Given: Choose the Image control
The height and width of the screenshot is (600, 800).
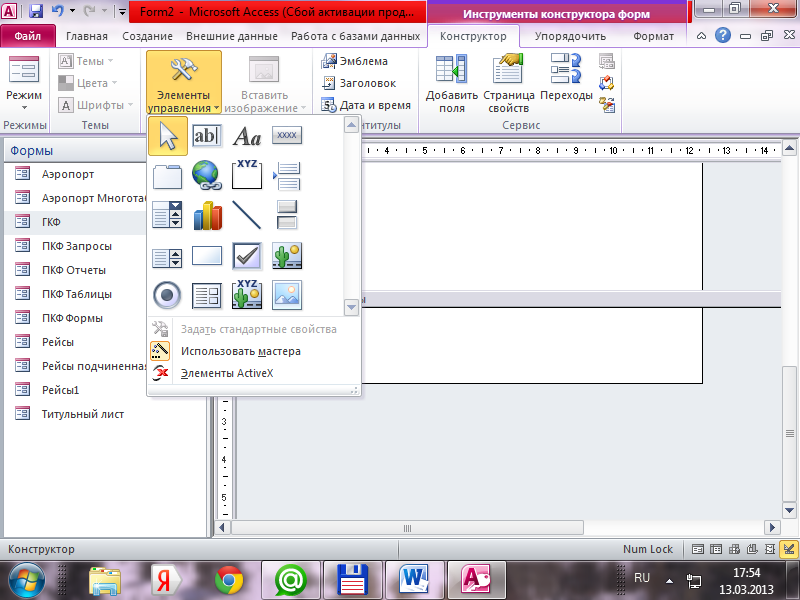Looking at the screenshot, I should tap(287, 295).
